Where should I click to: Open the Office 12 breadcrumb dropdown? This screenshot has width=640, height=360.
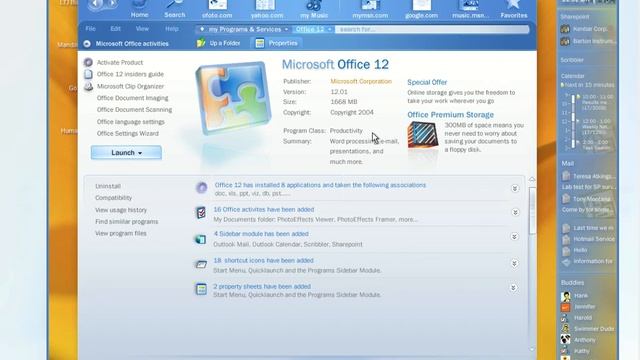click(329, 29)
